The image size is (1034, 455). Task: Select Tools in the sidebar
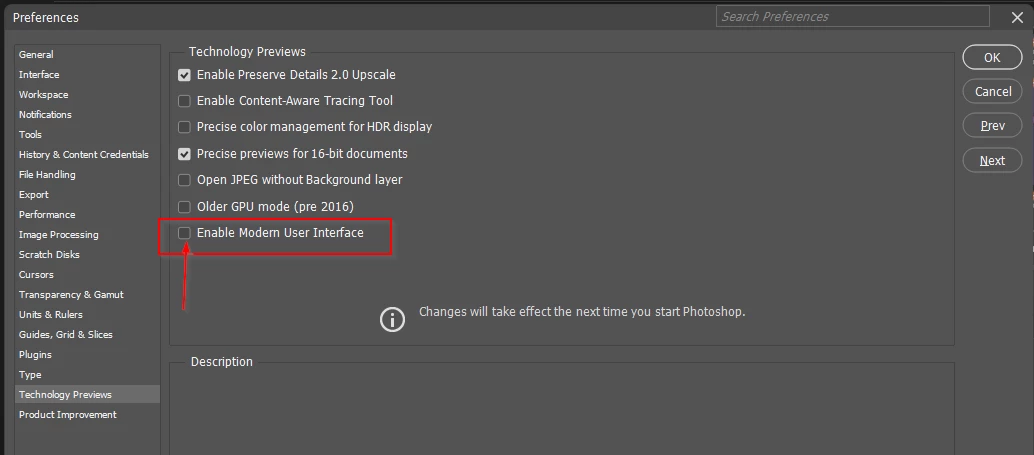(87, 135)
